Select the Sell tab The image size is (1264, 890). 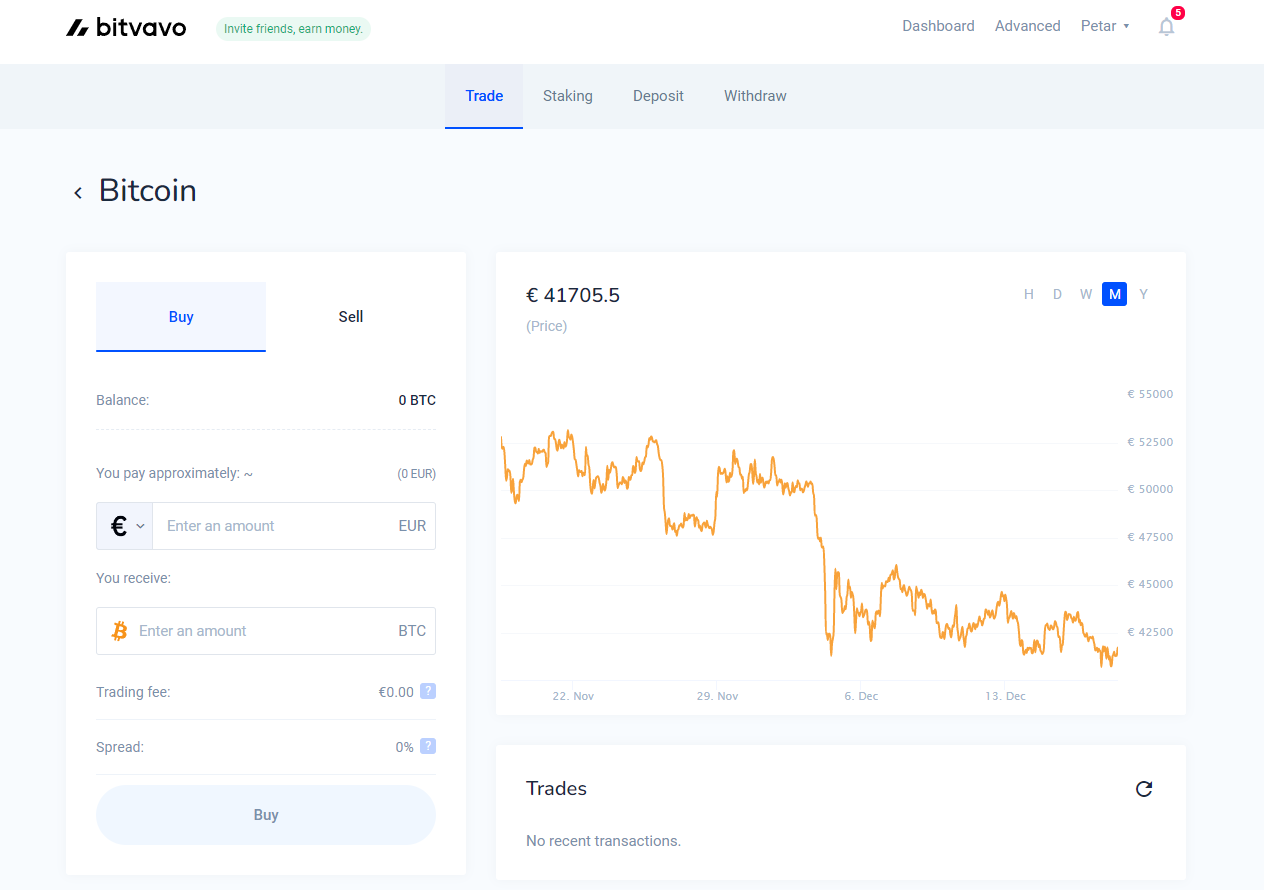click(x=351, y=317)
